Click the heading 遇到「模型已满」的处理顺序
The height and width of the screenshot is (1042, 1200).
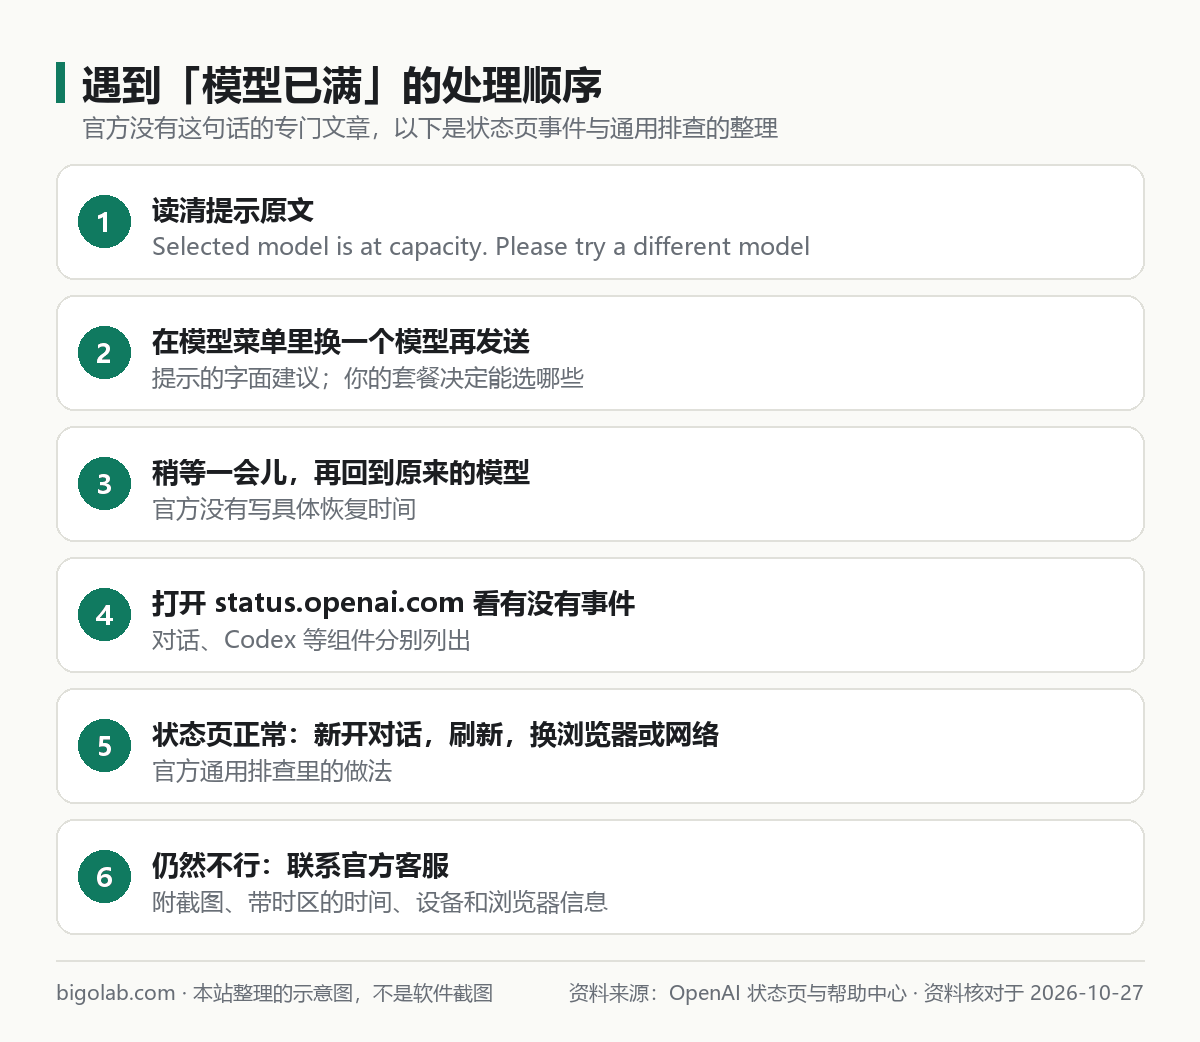click(x=342, y=85)
